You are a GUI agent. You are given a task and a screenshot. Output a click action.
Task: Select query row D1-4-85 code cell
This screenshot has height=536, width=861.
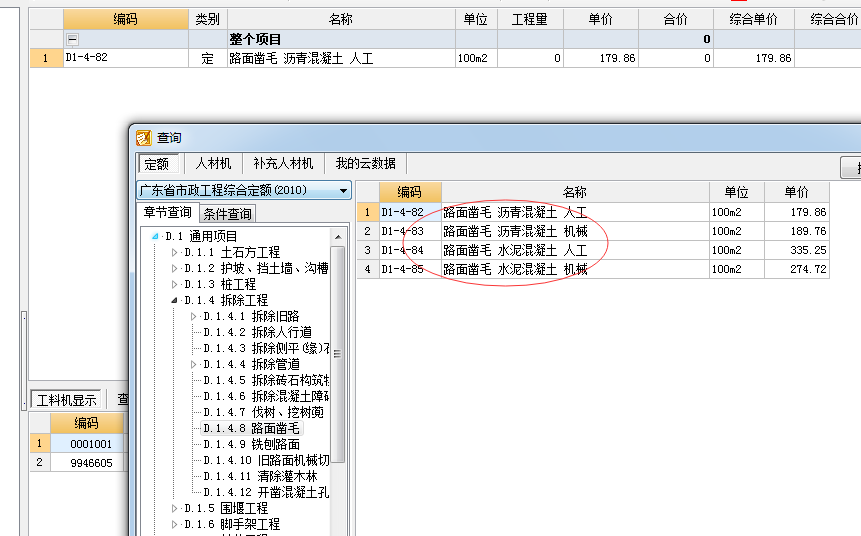pyautogui.click(x=410, y=269)
